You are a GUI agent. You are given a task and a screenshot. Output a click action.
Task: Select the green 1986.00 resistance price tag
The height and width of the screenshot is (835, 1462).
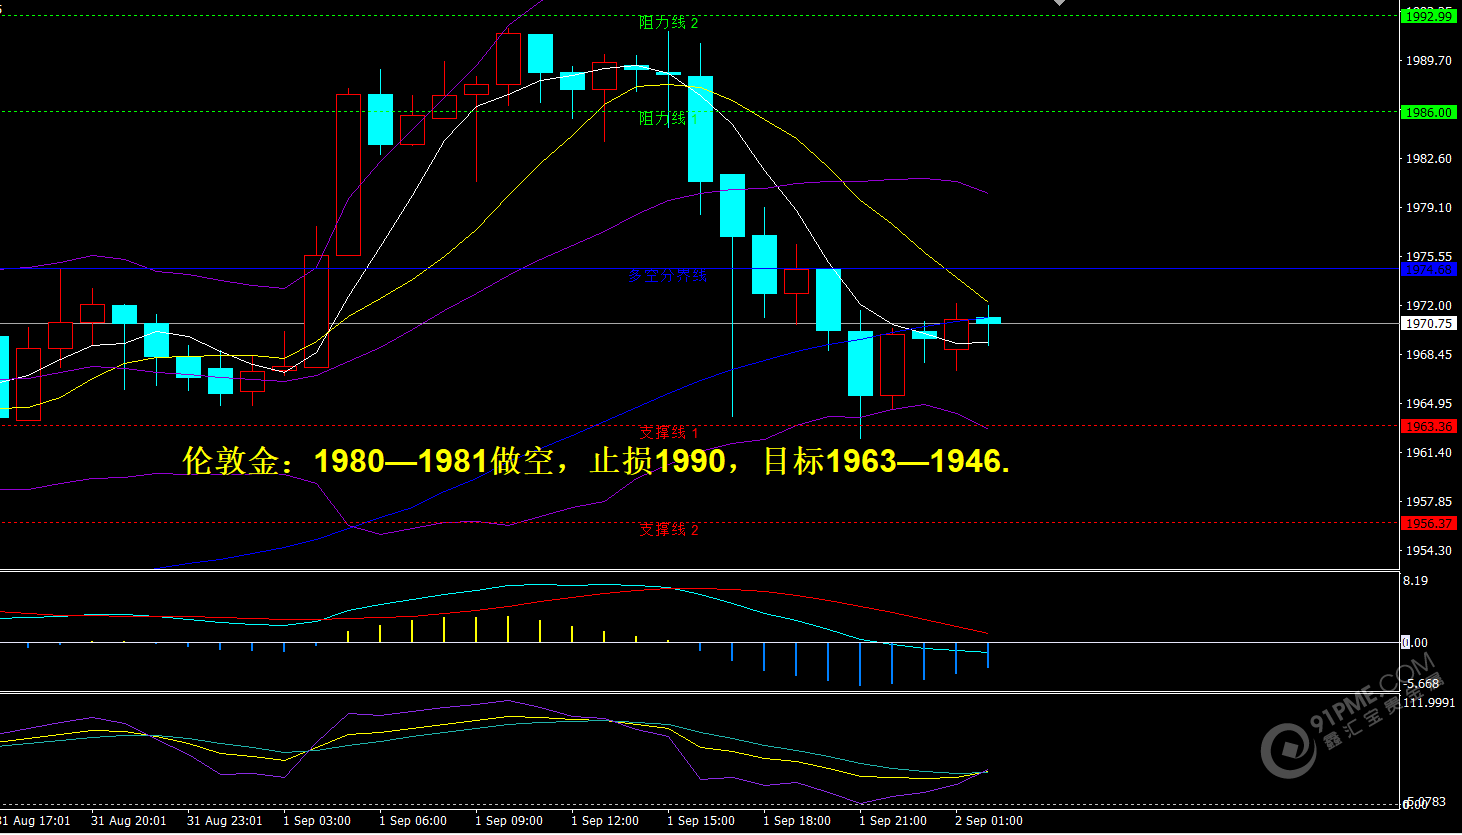(x=1428, y=113)
